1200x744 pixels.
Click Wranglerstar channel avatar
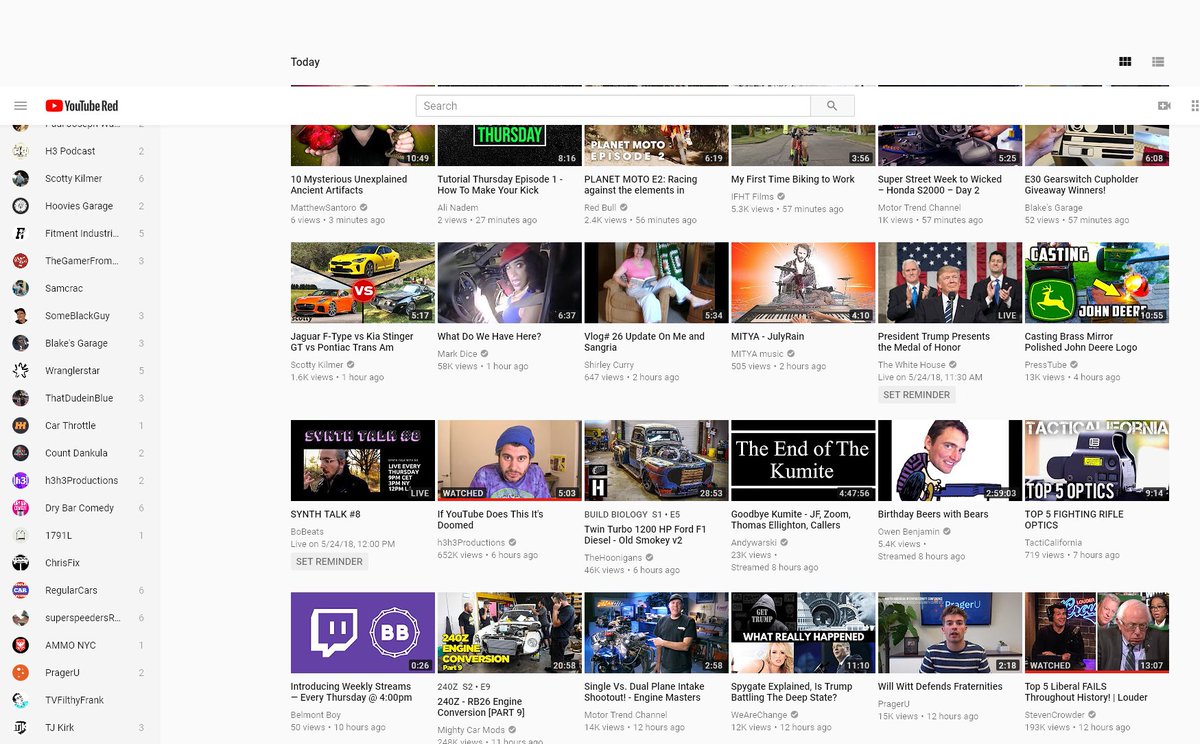pos(20,371)
